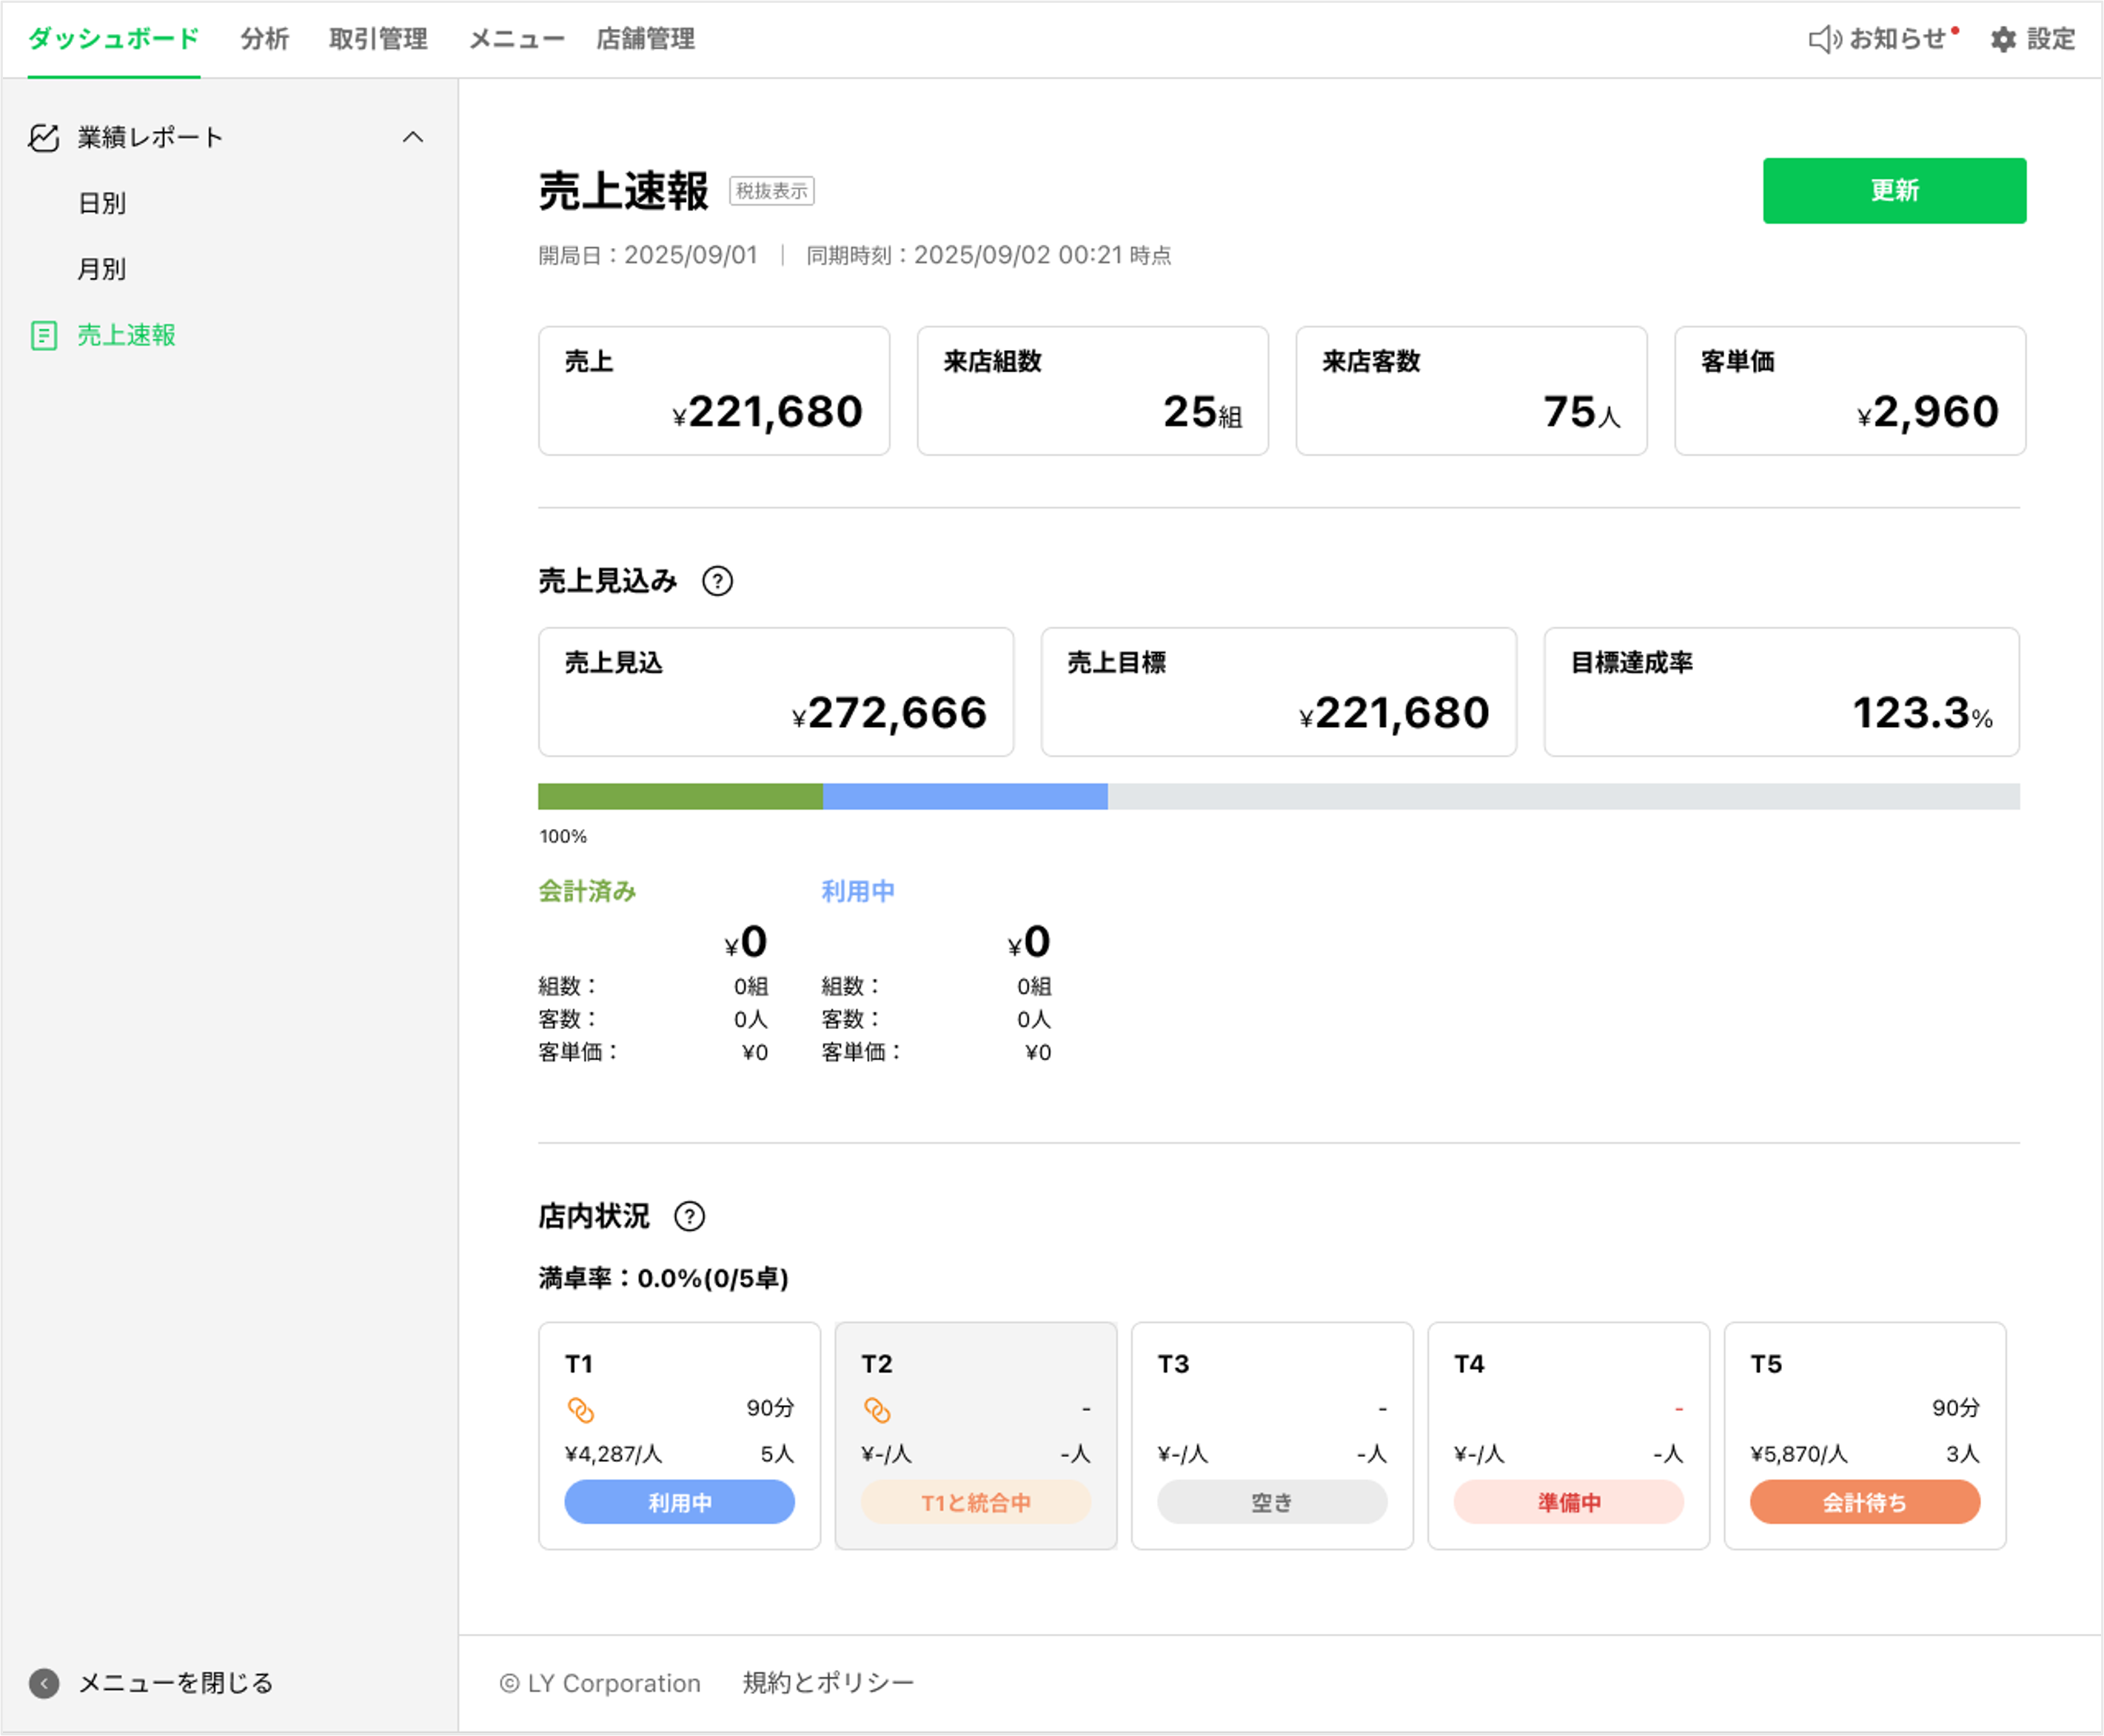
Task: Click the gray remaining progress bar segment
Action: point(1564,796)
